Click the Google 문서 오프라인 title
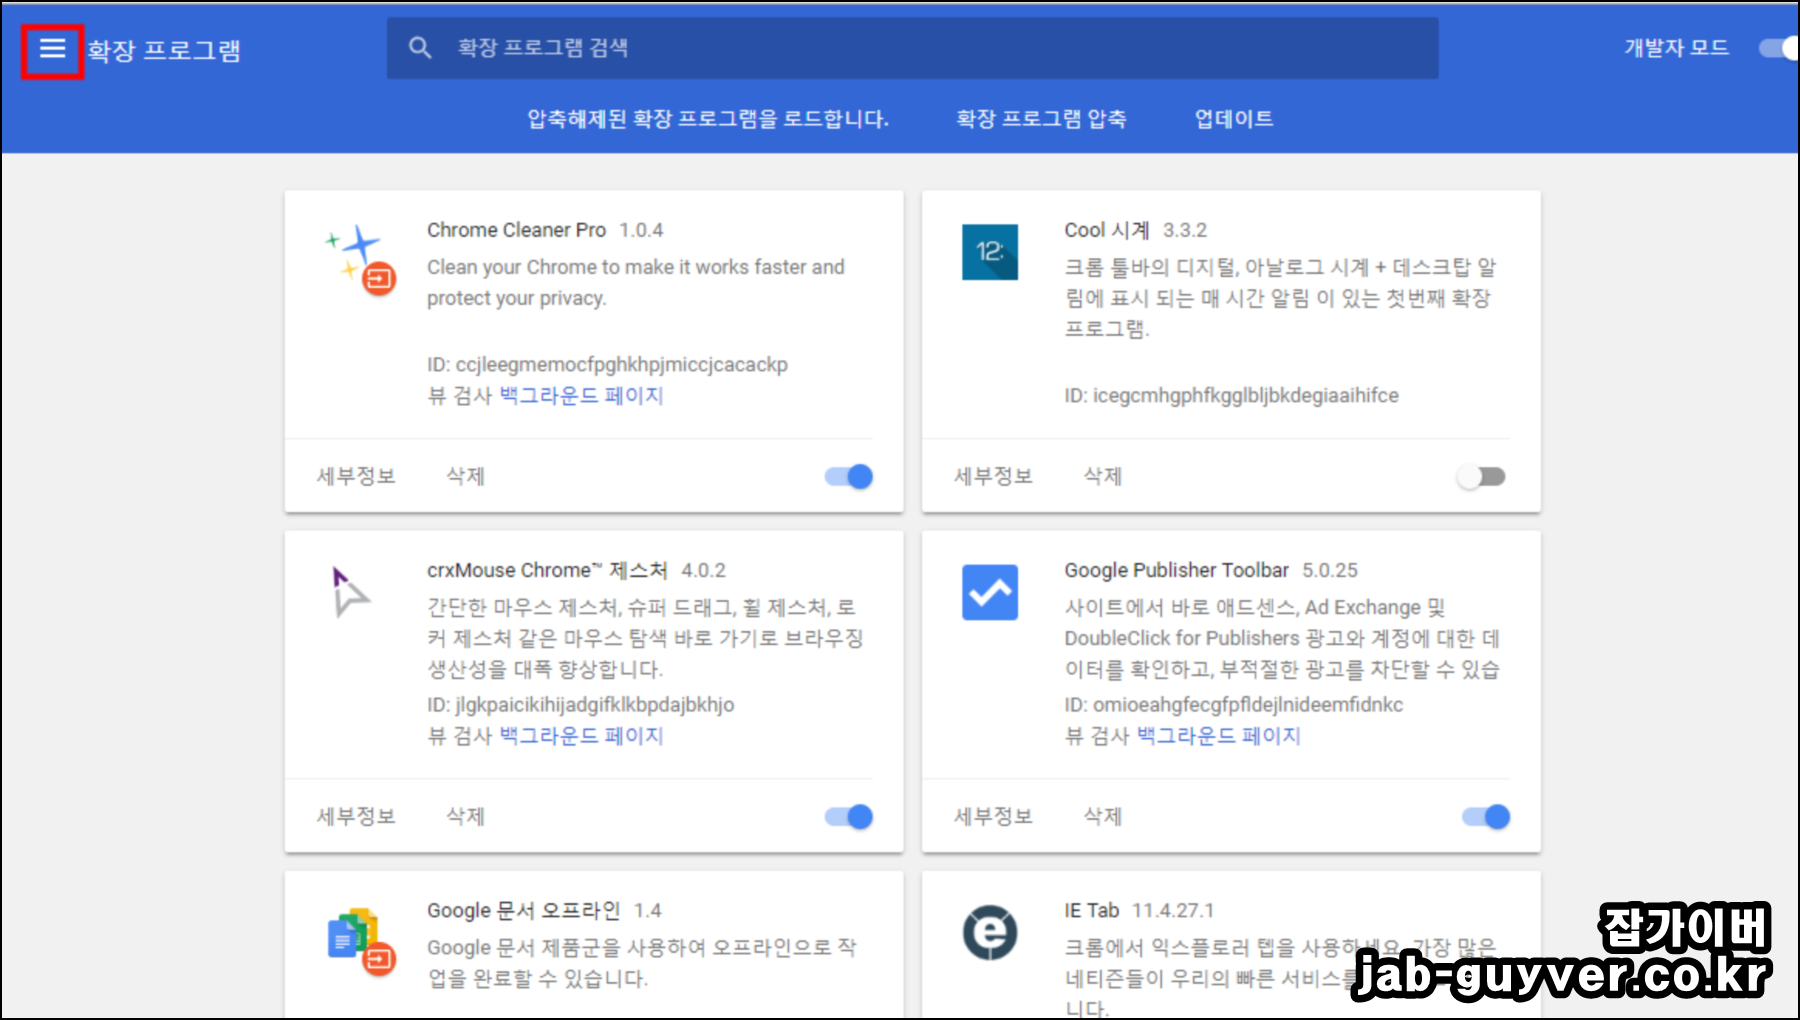This screenshot has height=1020, width=1800. 524,910
